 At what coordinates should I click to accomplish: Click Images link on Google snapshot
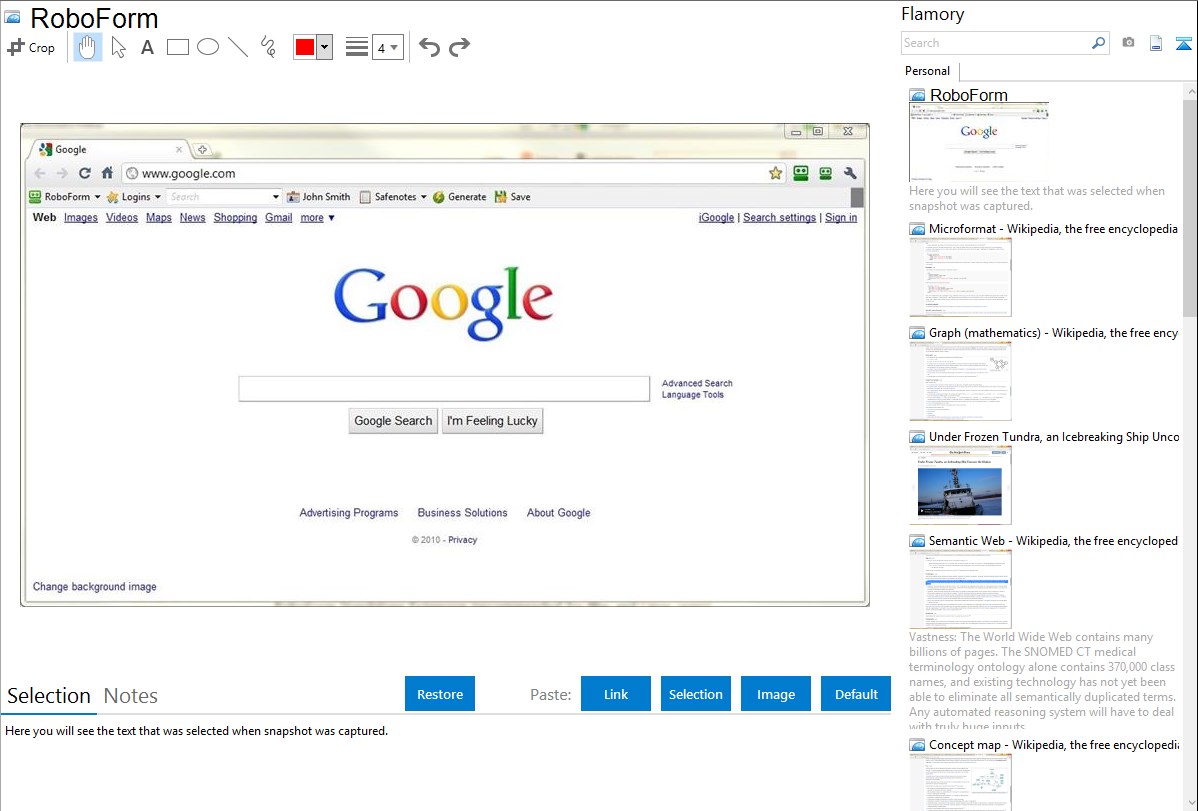[x=80, y=218]
